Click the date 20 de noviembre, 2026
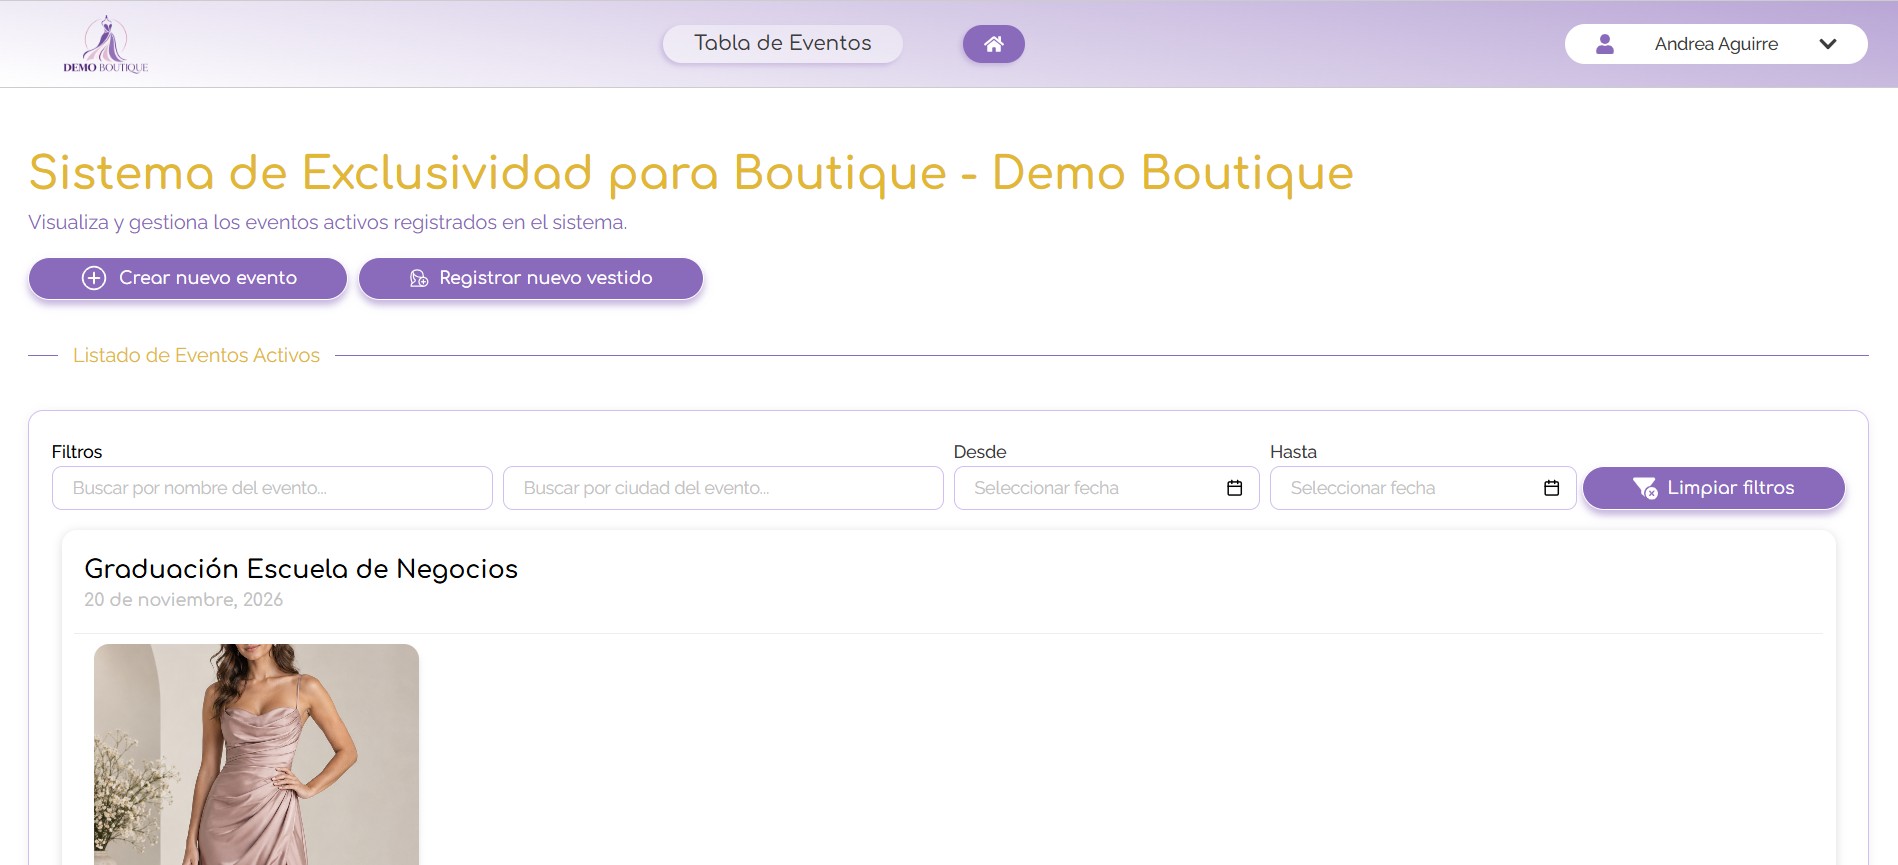Viewport: 1898px width, 865px height. click(x=184, y=600)
